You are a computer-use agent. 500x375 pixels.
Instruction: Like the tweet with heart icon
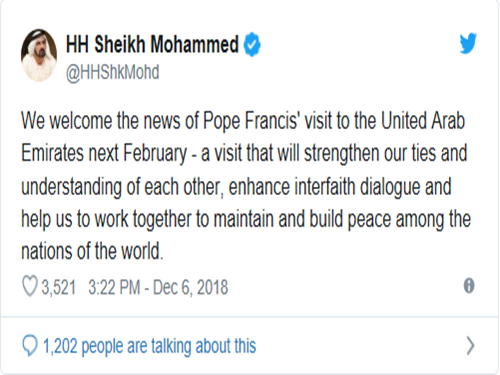click(x=30, y=287)
